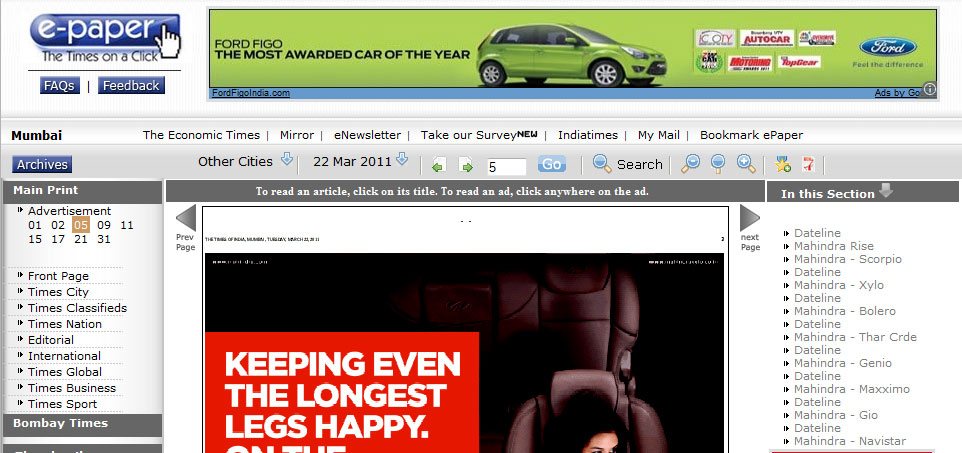Image resolution: width=962 pixels, height=453 pixels.
Task: Open the Mahindra - Maxximo article
Action: [852, 389]
